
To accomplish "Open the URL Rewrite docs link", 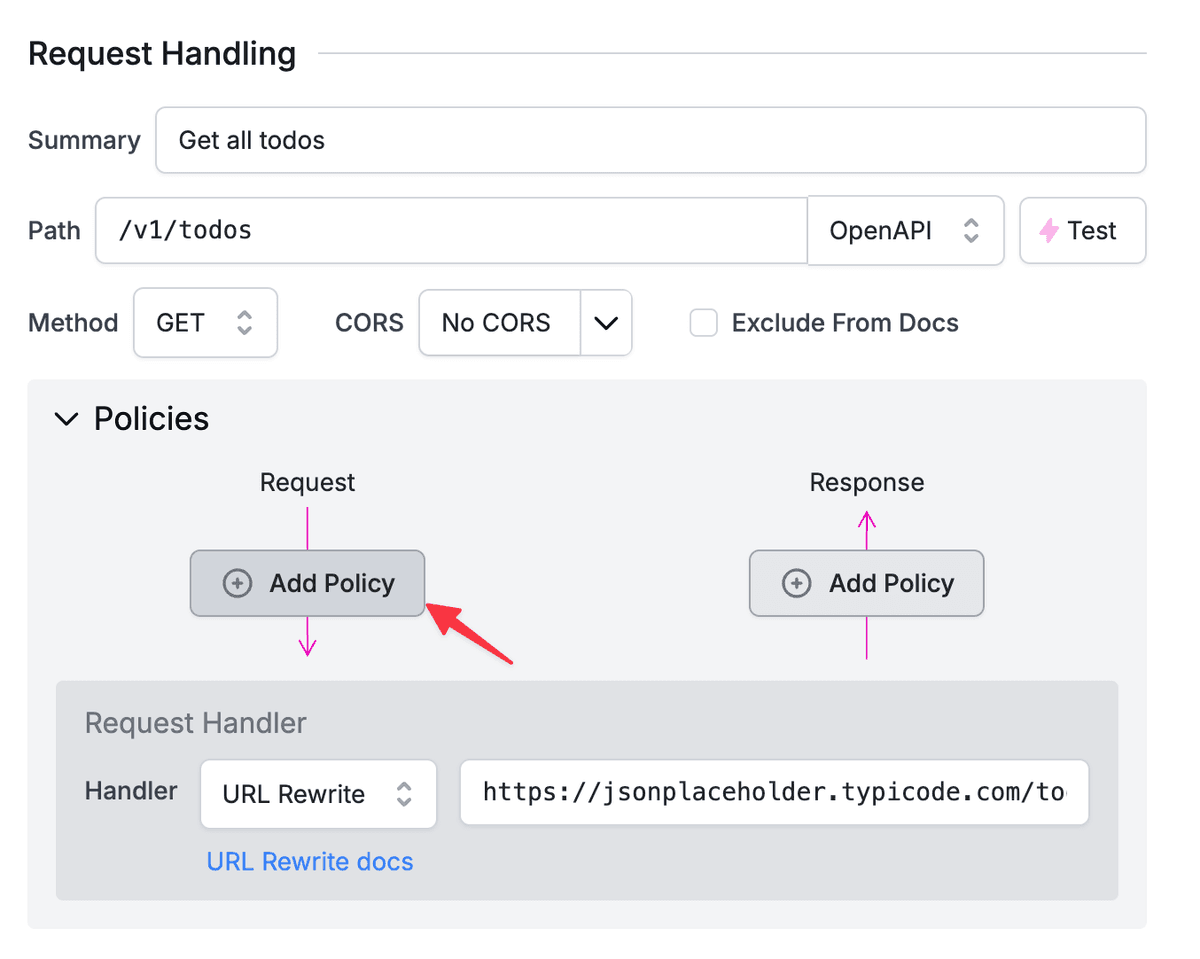I will click(310, 862).
